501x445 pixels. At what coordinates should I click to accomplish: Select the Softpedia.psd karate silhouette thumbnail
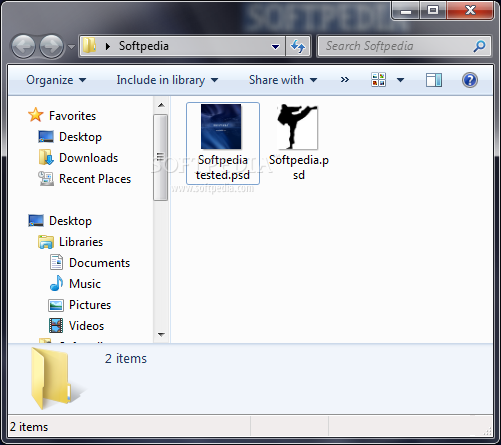pyautogui.click(x=297, y=126)
